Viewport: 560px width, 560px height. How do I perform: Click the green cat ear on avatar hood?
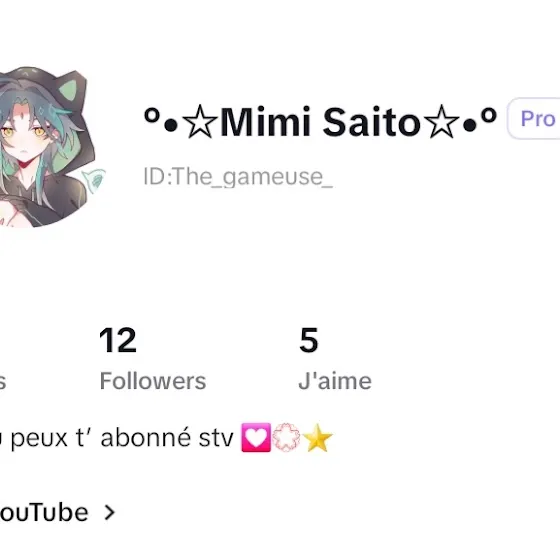pyautogui.click(x=68, y=90)
